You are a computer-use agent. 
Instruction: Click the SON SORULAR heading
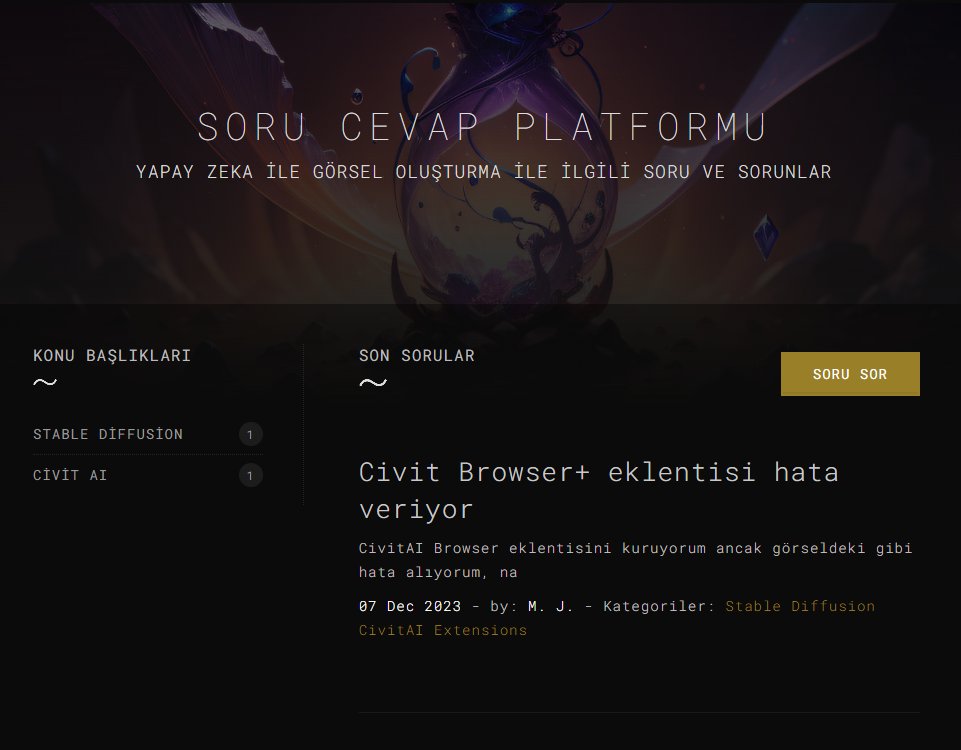pos(417,355)
